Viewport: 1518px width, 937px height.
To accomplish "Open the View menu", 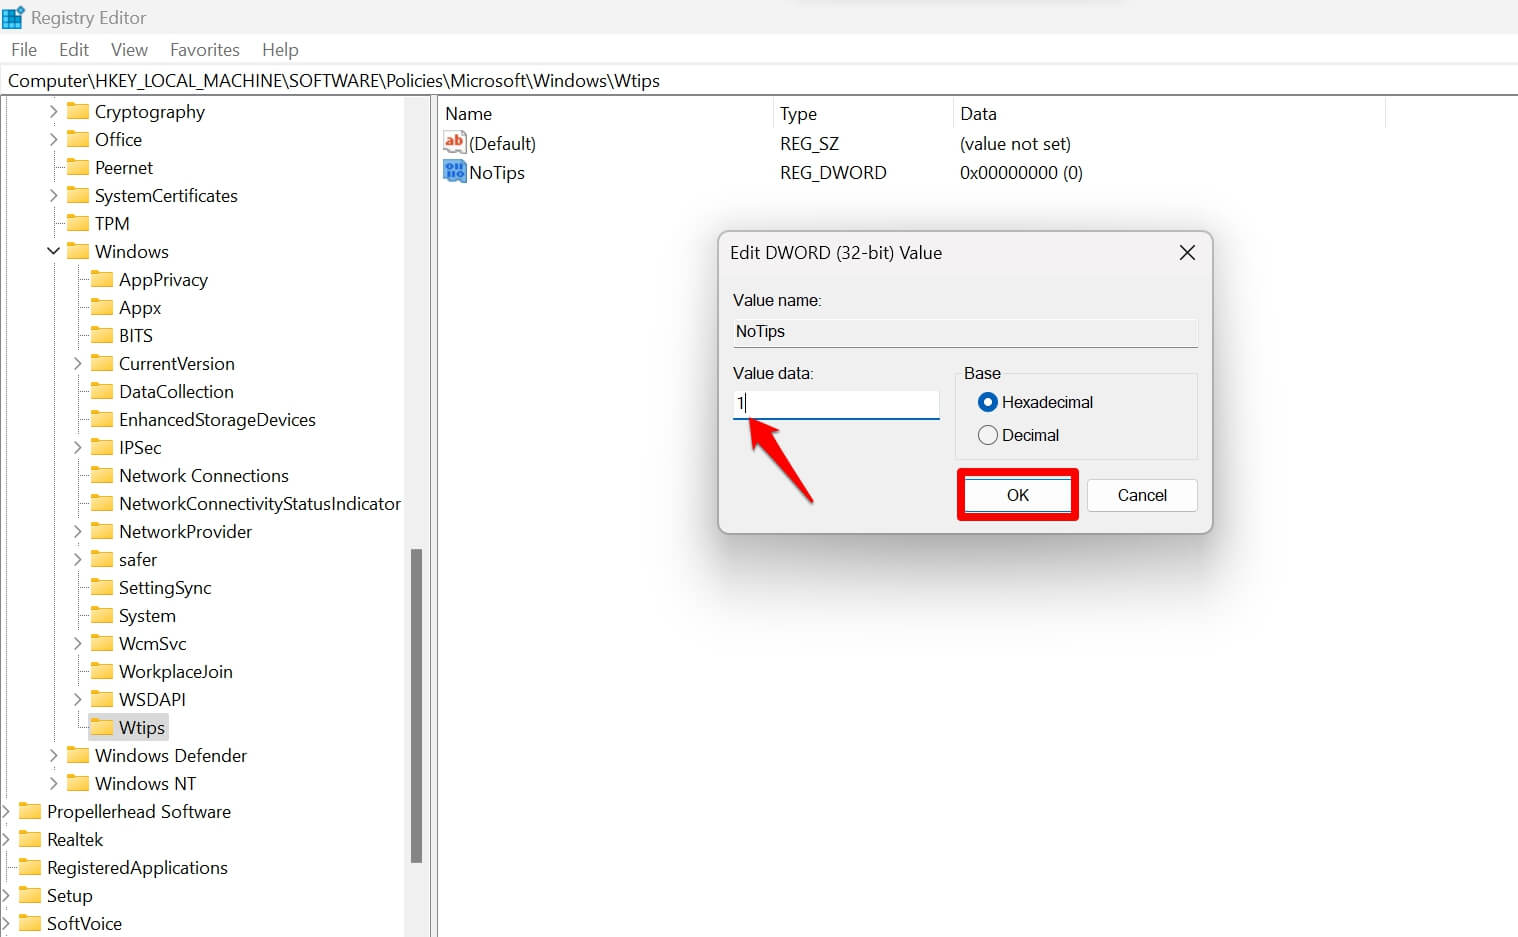I will (x=129, y=49).
